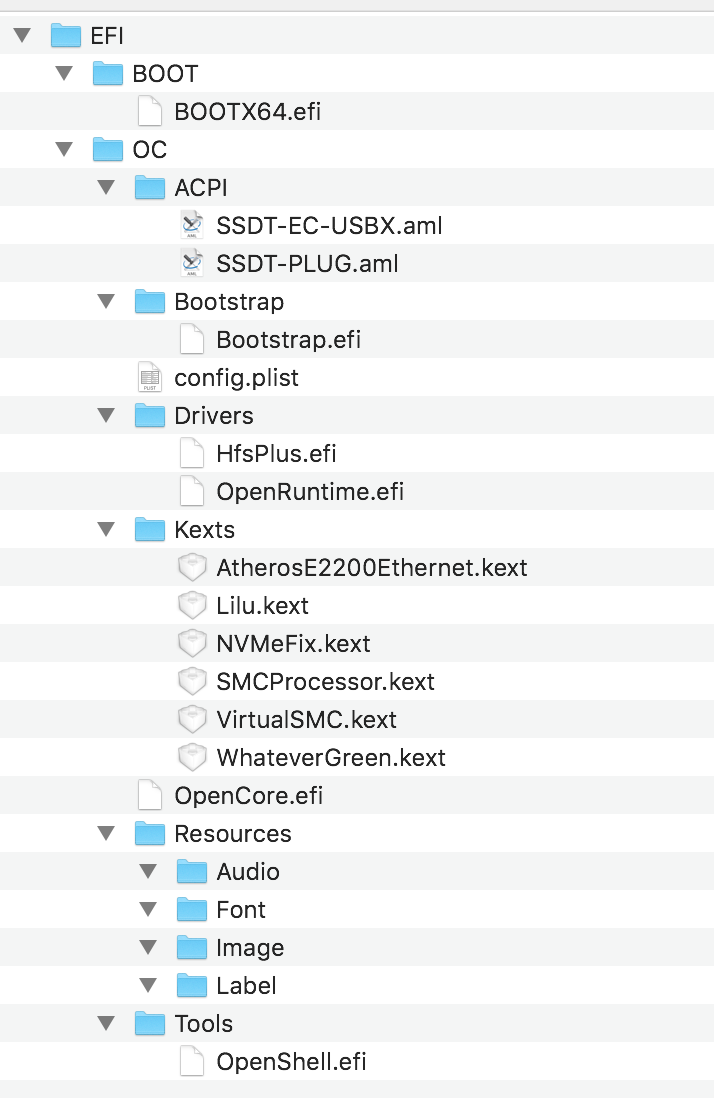Screen dimensions: 714x1098
Task: Select the Bootstrap.efi file name
Action: [x=288, y=340]
